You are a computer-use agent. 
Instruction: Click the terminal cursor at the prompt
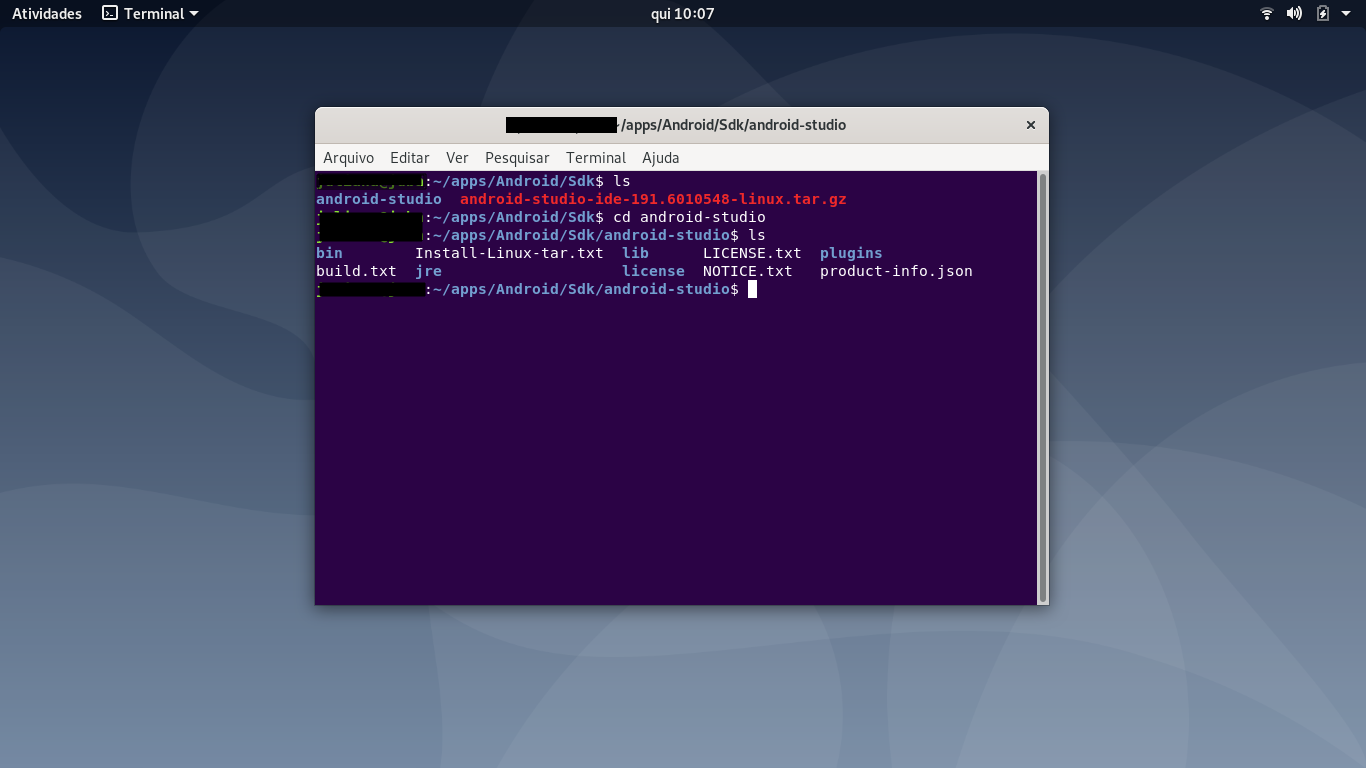752,289
